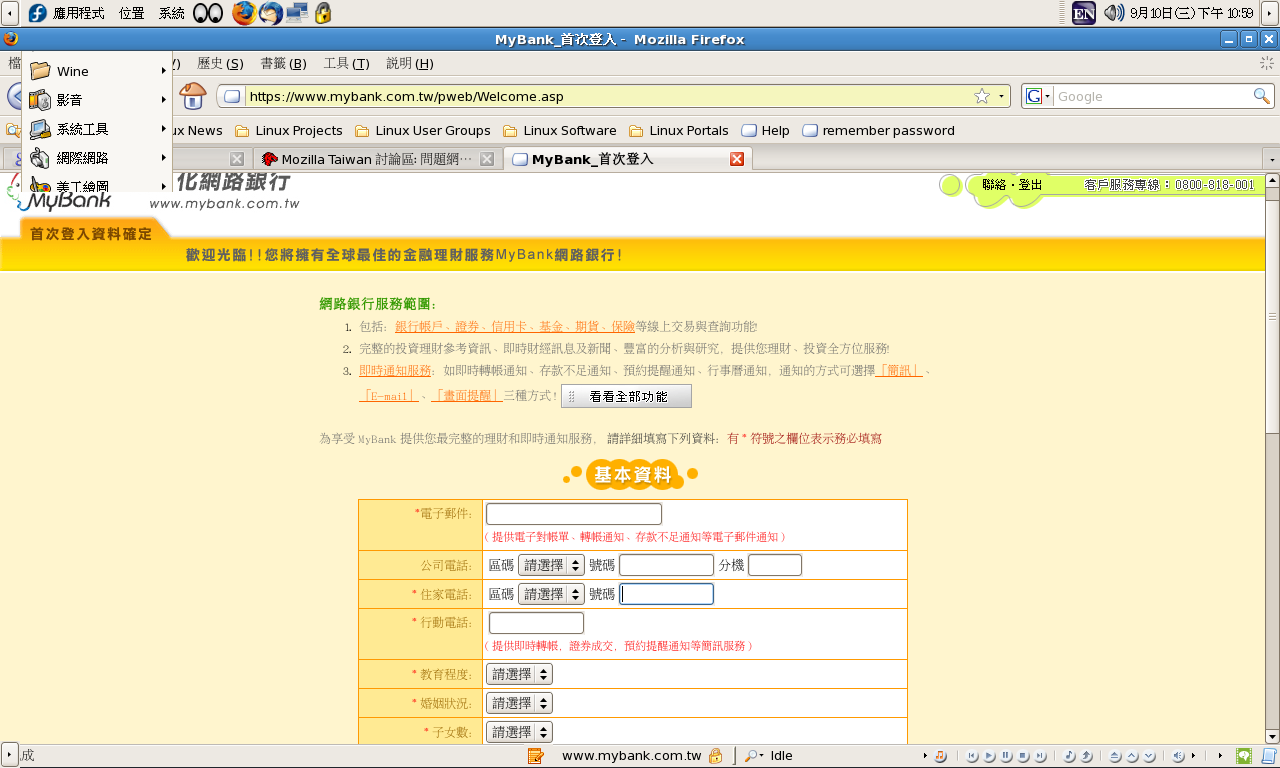Open the 教育程度 dropdown
This screenshot has height=768, width=1280.
click(x=519, y=675)
